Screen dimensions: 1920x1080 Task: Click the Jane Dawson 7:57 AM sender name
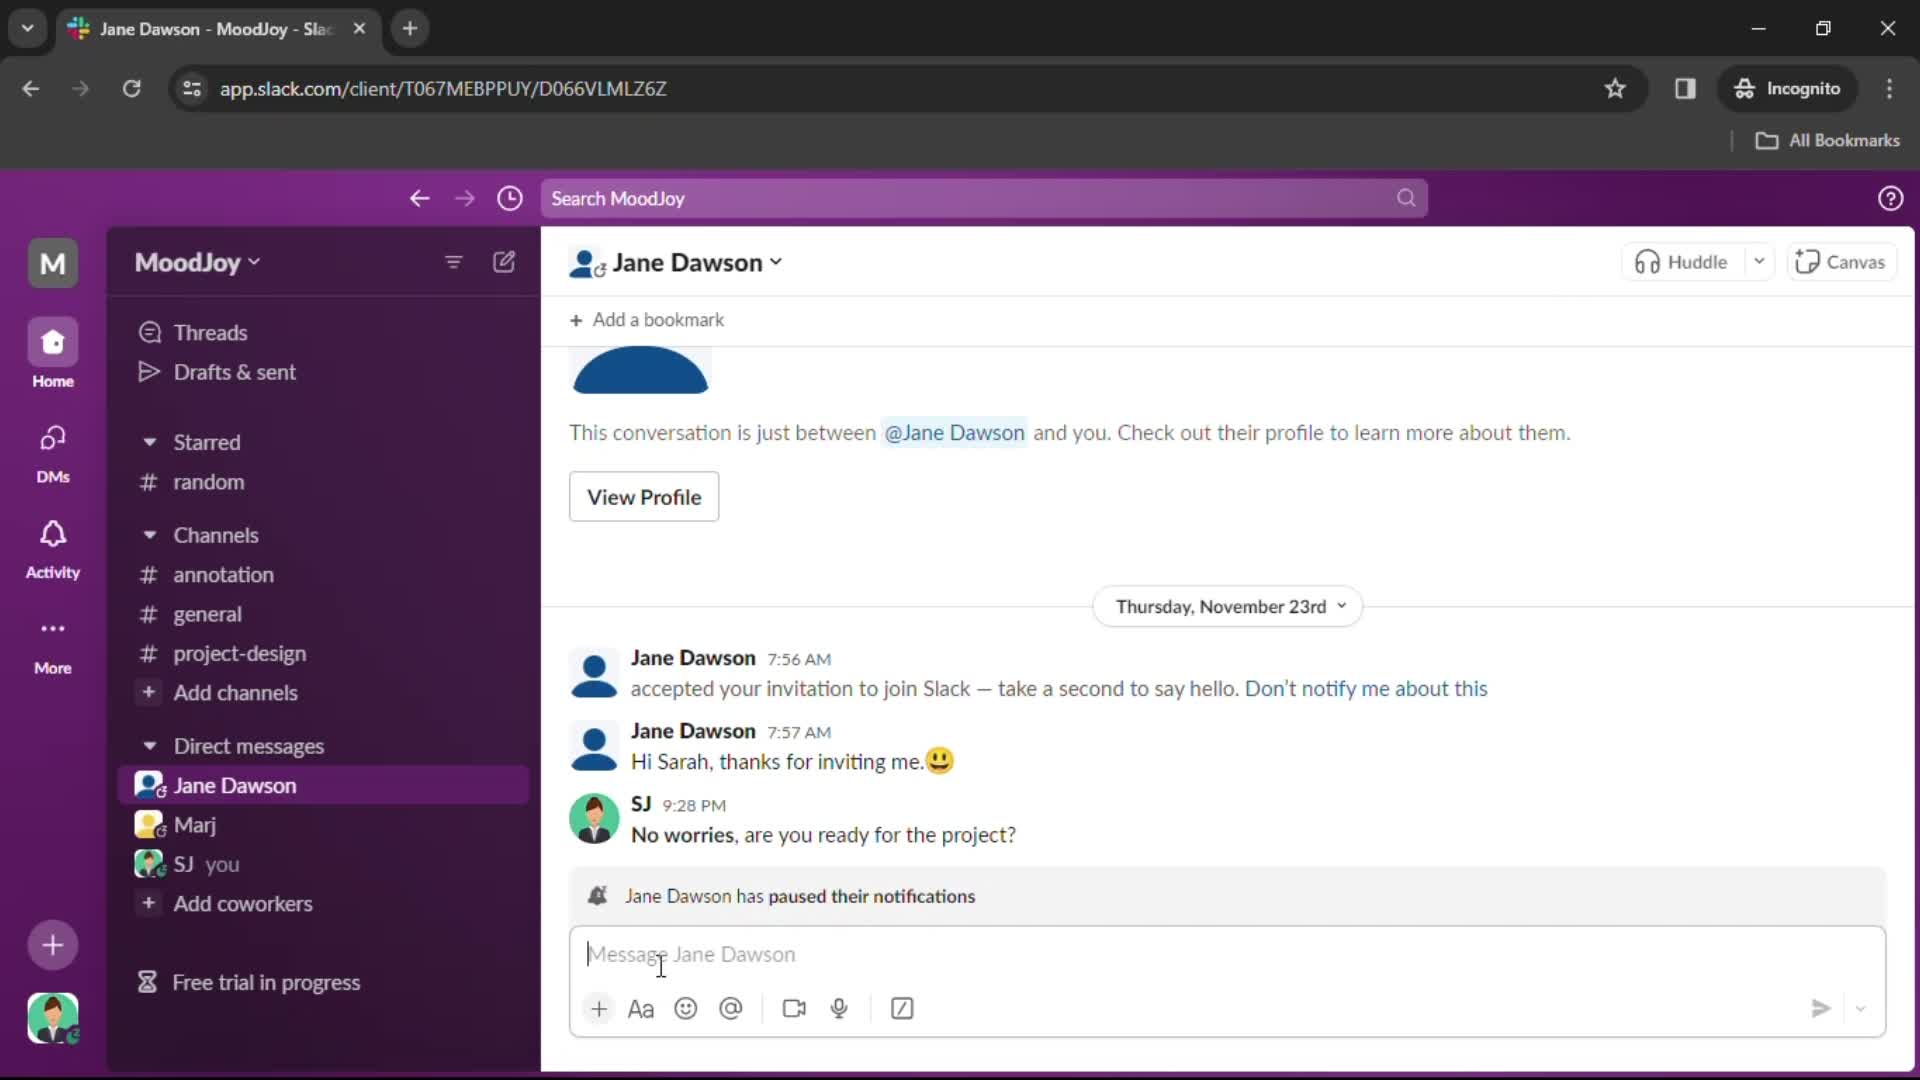pyautogui.click(x=693, y=731)
